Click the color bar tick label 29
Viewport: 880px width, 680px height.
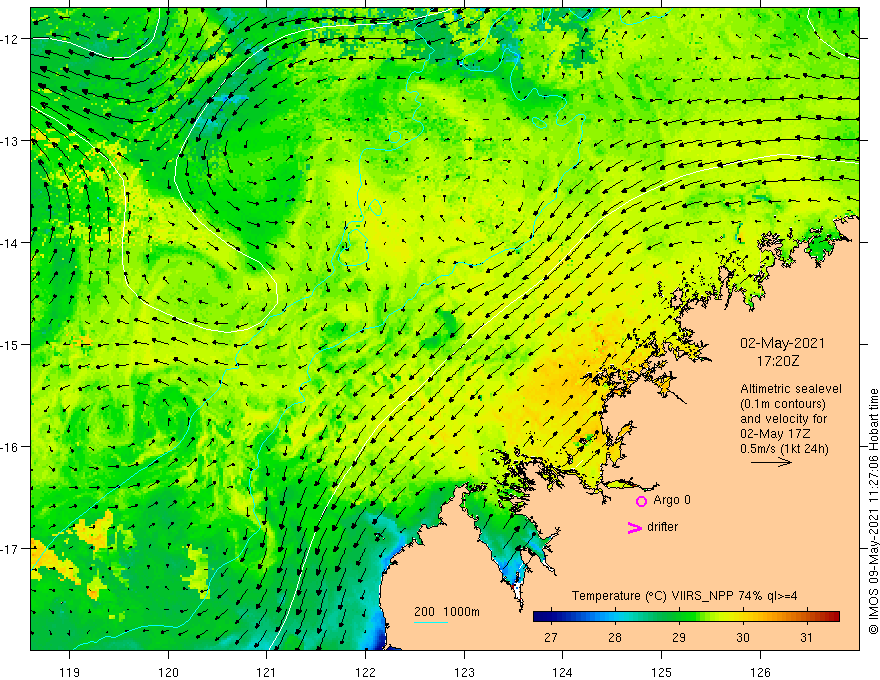tap(679, 637)
